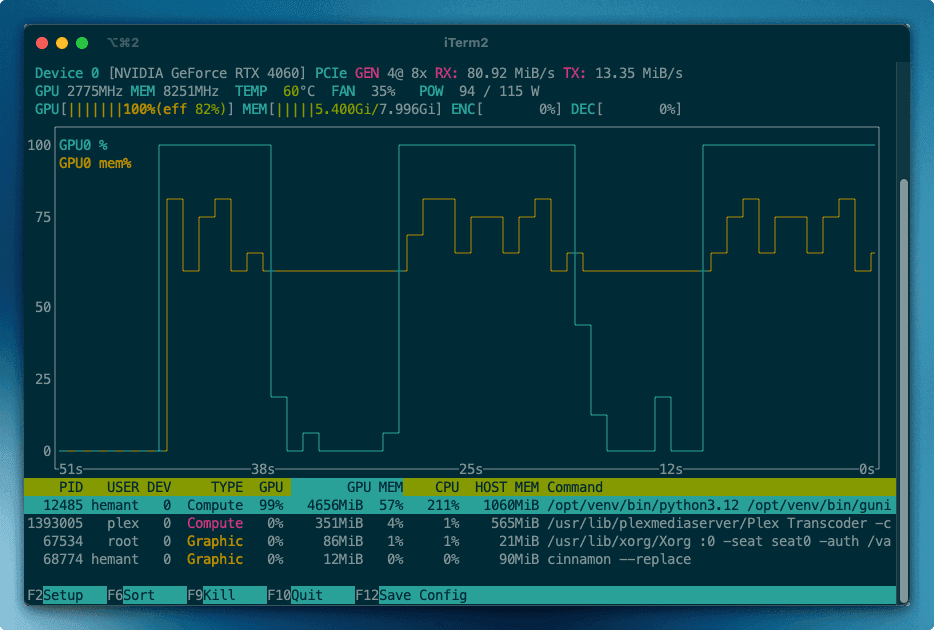Click the 12s time axis label
934x630 pixels.
click(671, 469)
